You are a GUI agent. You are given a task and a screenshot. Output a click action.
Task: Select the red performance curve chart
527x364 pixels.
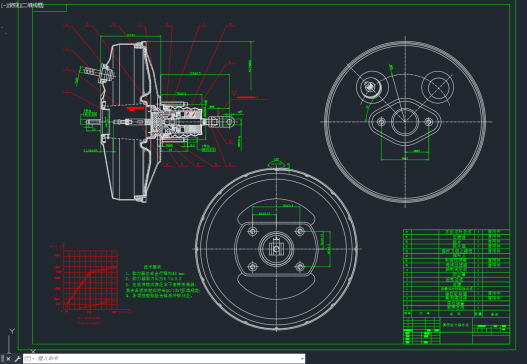[x=90, y=280]
